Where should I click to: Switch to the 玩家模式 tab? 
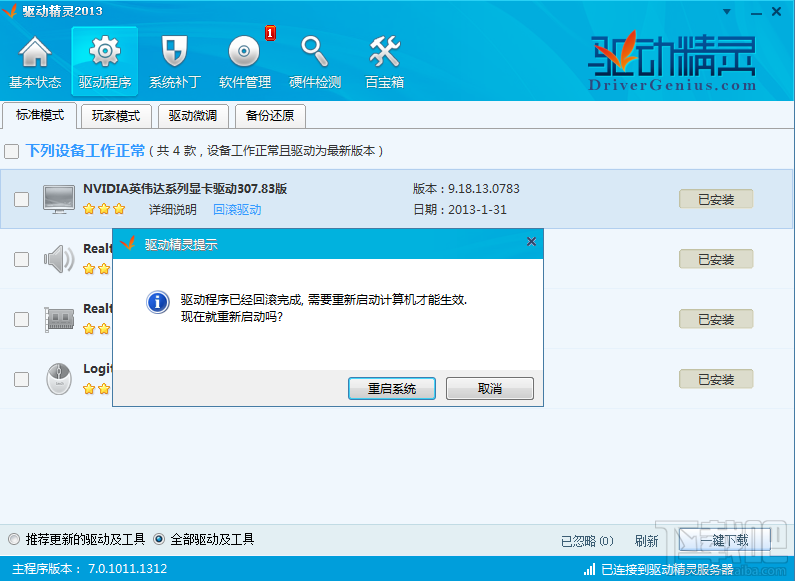point(116,116)
